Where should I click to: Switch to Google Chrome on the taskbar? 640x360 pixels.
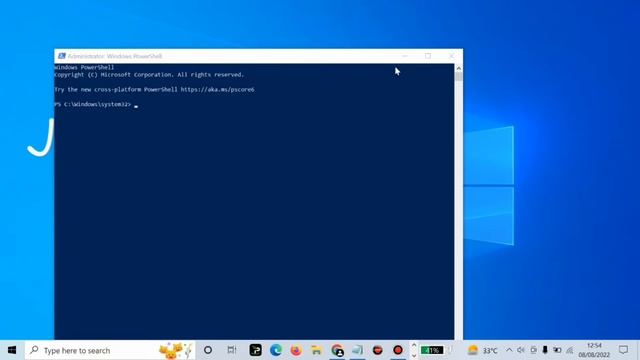tap(337, 350)
